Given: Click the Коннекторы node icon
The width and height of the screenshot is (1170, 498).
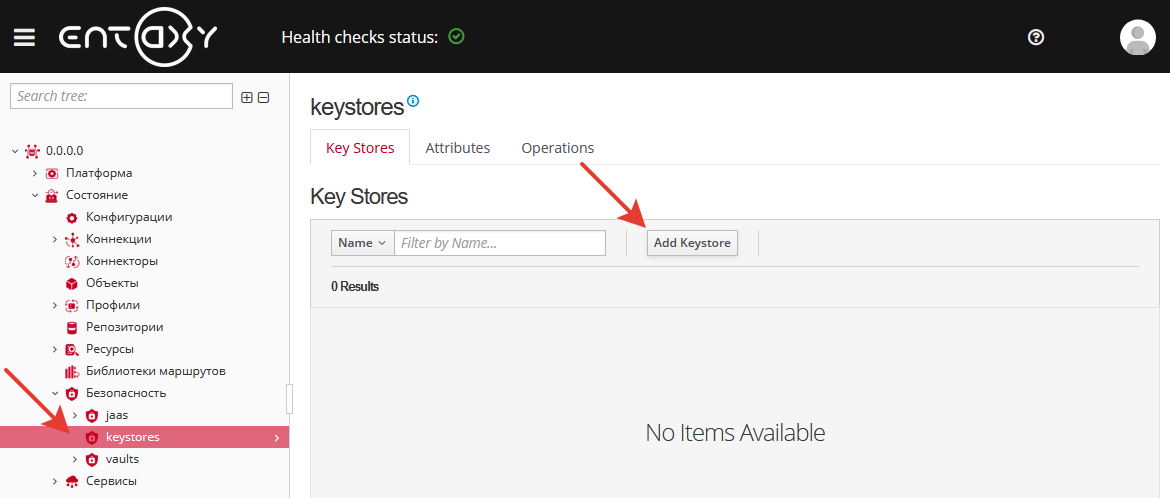Looking at the screenshot, I should click(72, 261).
